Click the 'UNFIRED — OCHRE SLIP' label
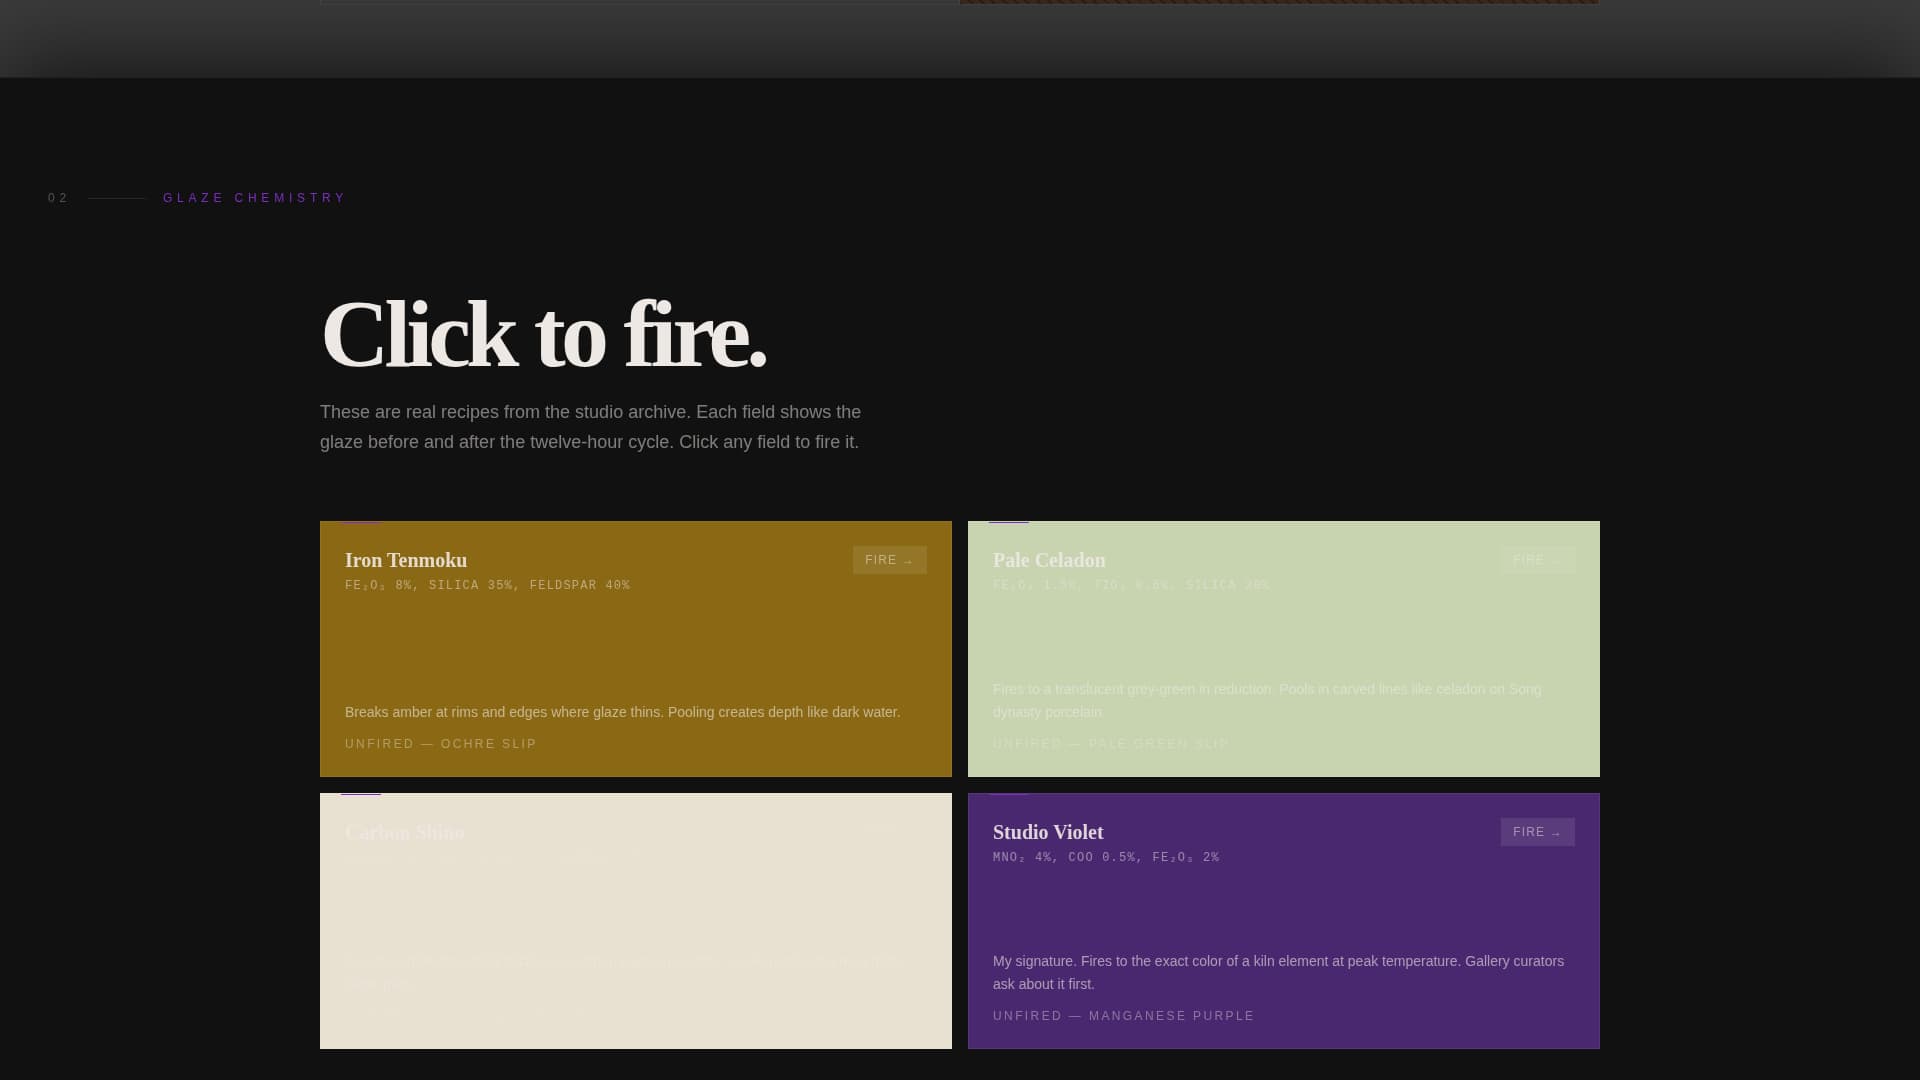This screenshot has width=1920, height=1080. [441, 744]
